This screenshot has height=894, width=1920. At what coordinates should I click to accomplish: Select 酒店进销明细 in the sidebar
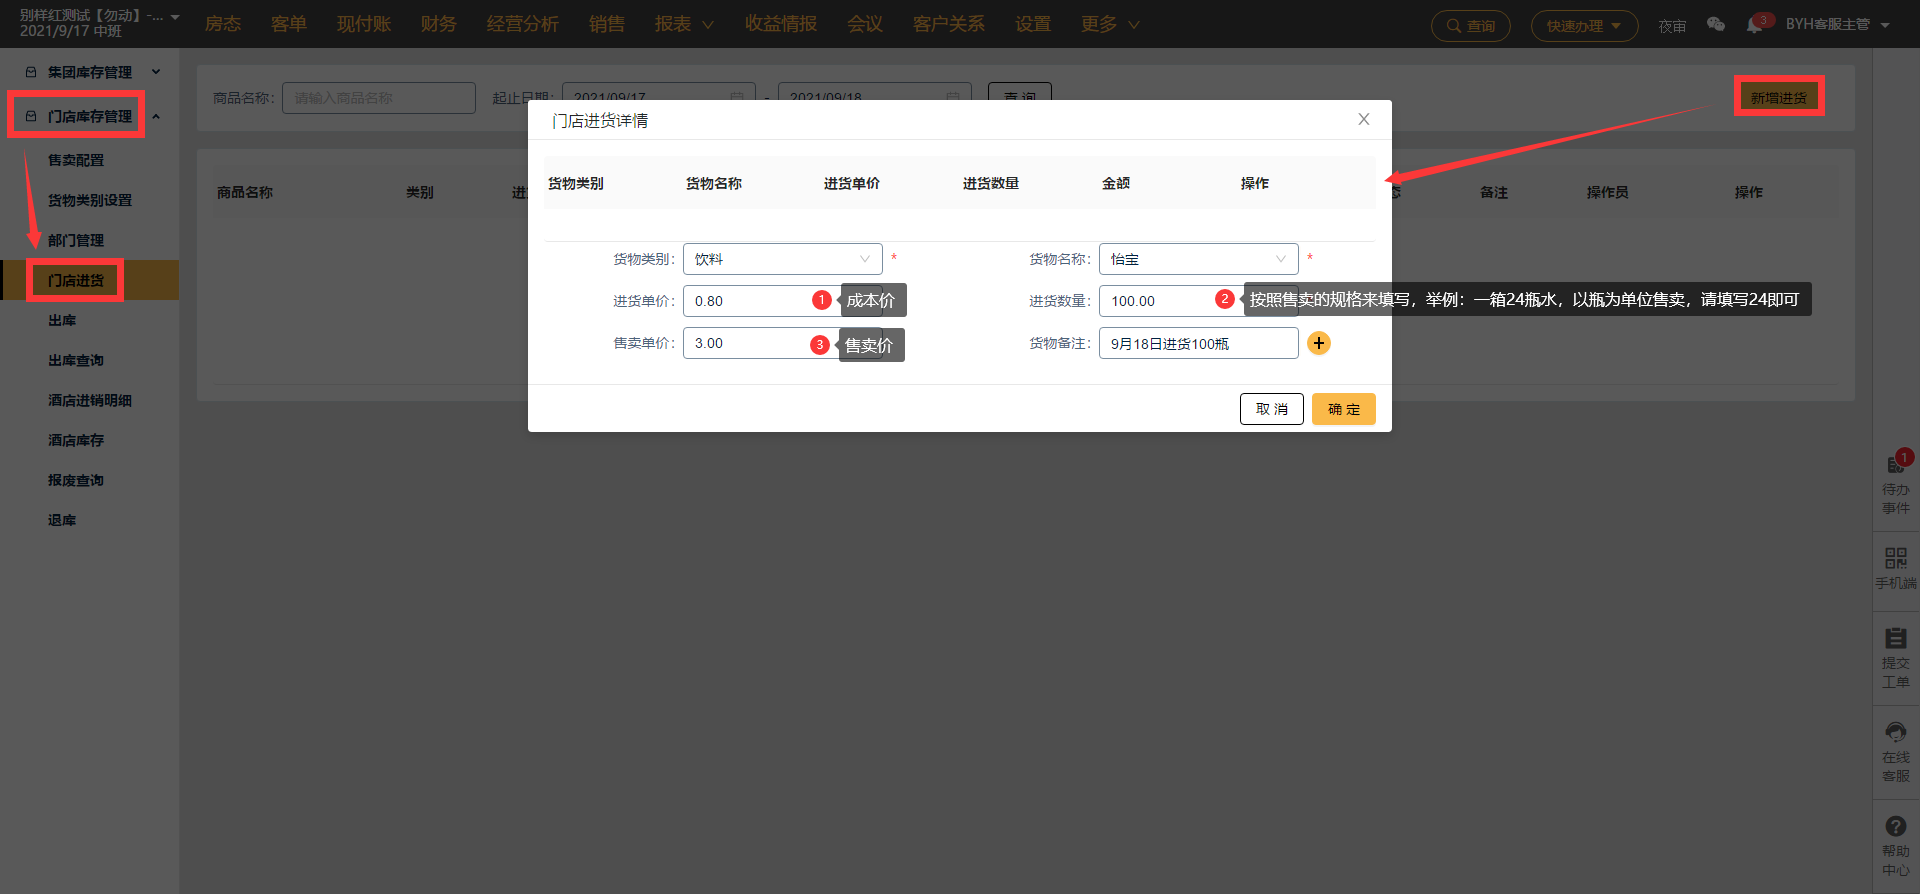(x=90, y=400)
